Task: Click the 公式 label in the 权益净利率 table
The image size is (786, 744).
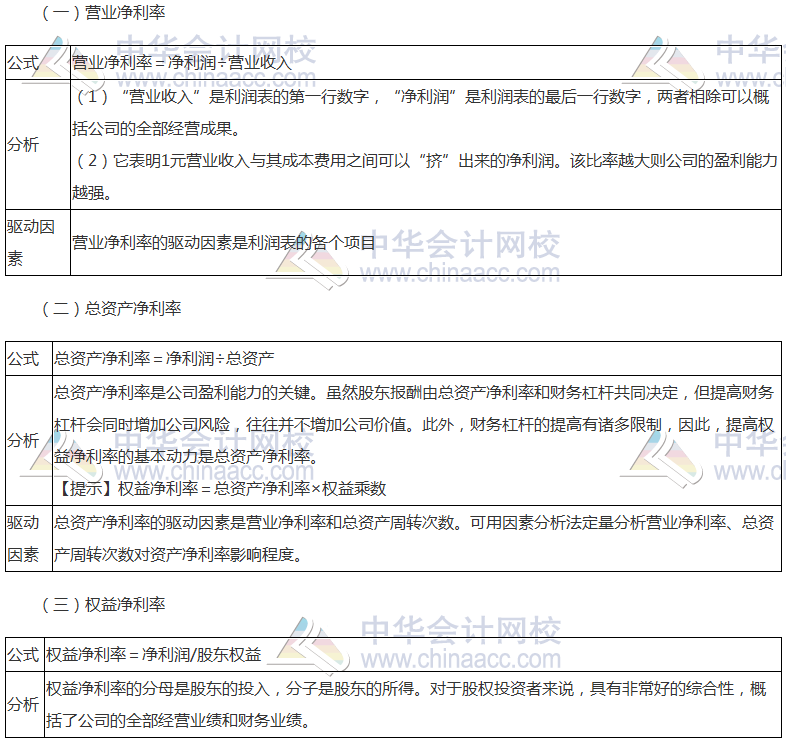Action: 23,655
